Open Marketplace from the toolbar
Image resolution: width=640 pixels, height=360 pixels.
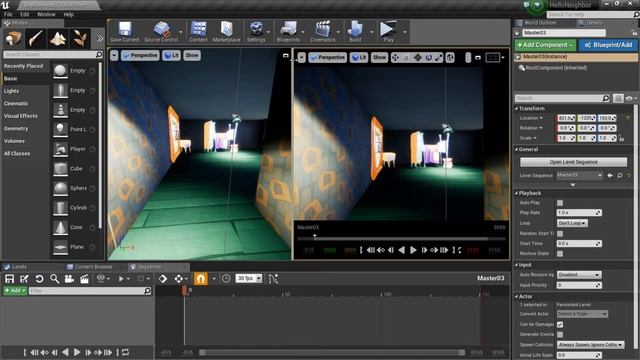pos(227,32)
